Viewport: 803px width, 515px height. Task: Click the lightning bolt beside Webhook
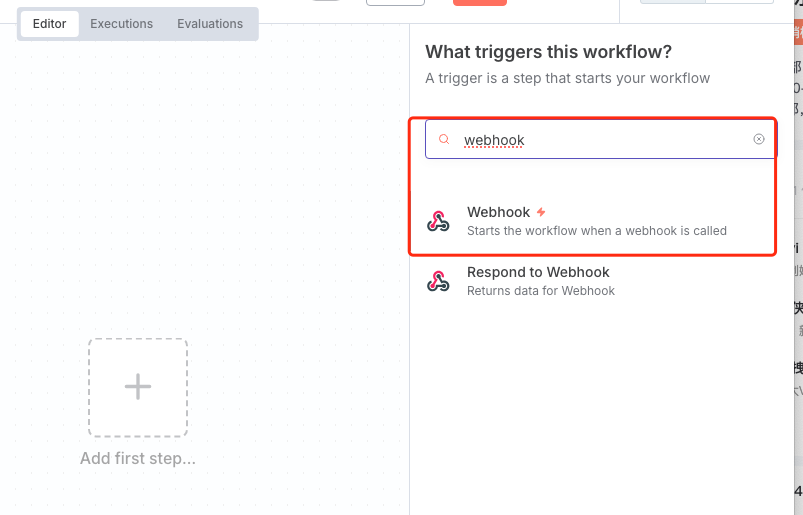click(x=541, y=212)
